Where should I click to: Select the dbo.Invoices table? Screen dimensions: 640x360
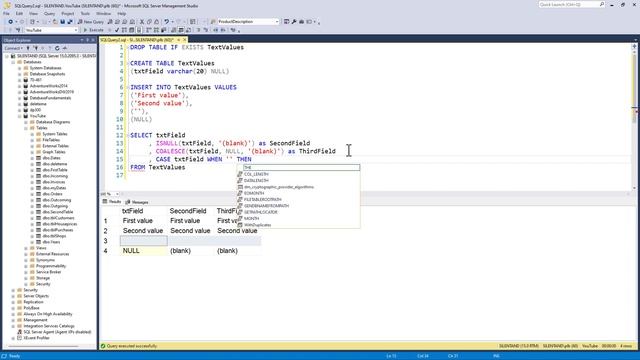tap(54, 182)
